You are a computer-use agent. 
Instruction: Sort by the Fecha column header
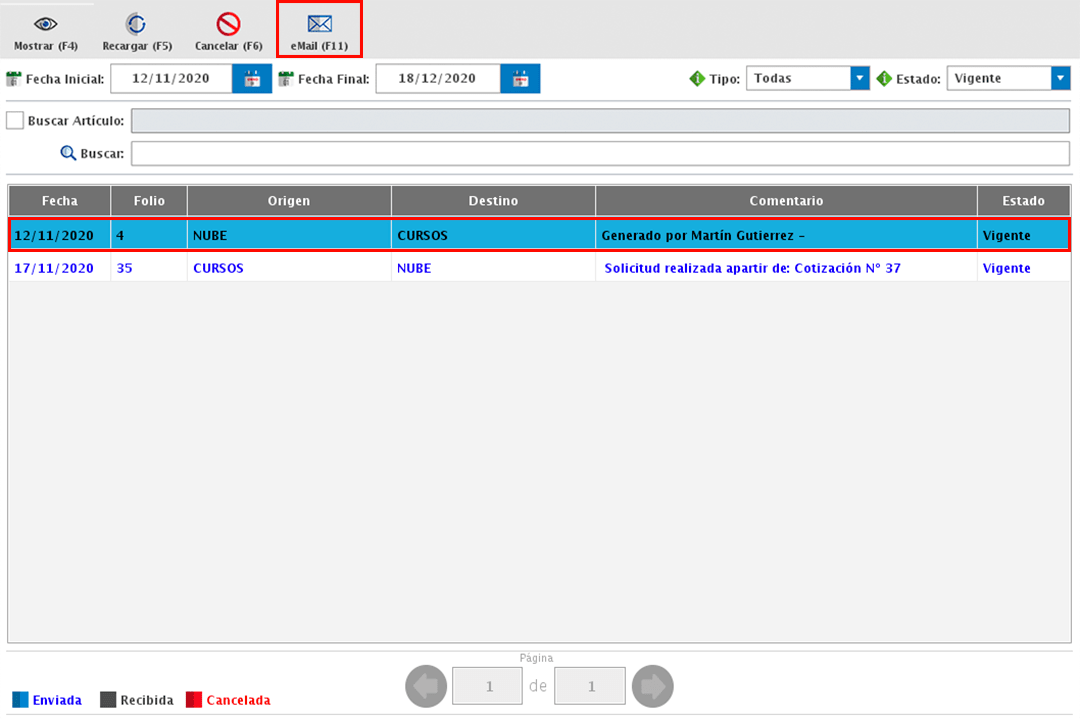point(60,201)
